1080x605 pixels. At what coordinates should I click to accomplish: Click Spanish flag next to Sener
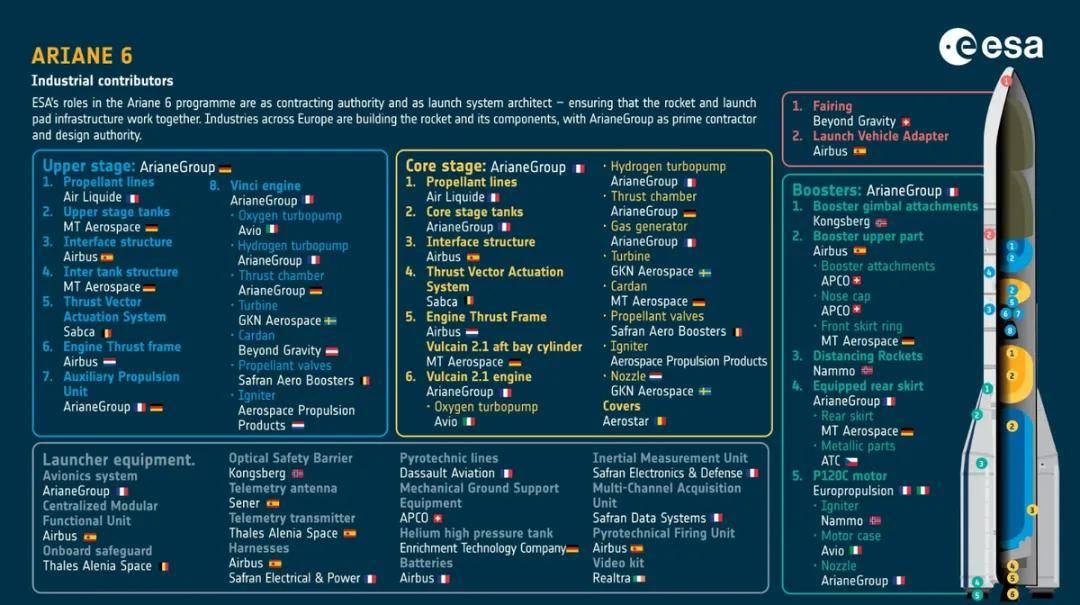pos(273,504)
